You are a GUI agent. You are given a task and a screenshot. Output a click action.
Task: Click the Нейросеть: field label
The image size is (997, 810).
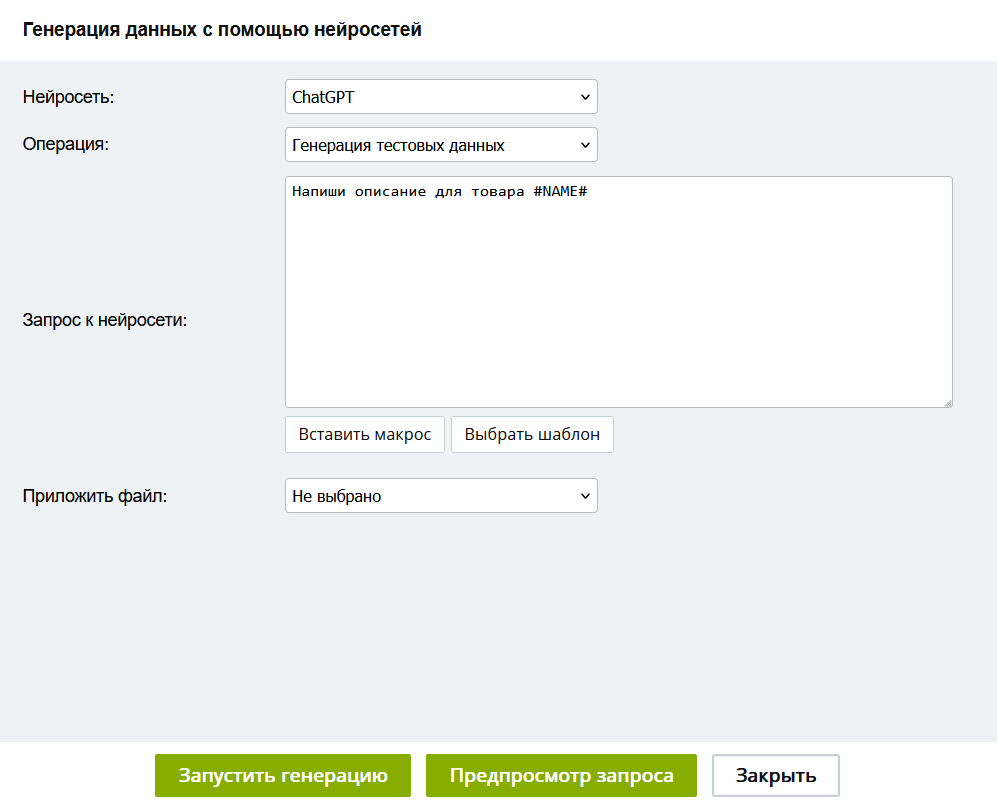point(69,97)
